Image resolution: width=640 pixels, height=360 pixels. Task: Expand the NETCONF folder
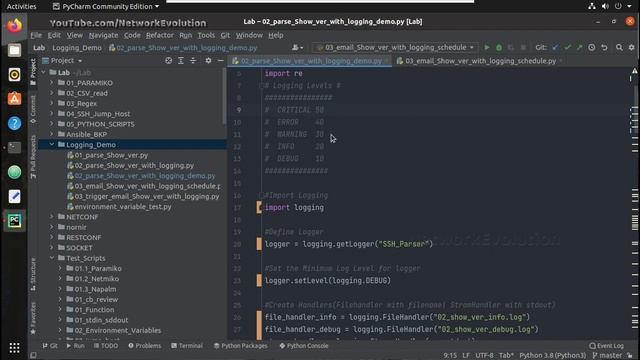coord(52,217)
